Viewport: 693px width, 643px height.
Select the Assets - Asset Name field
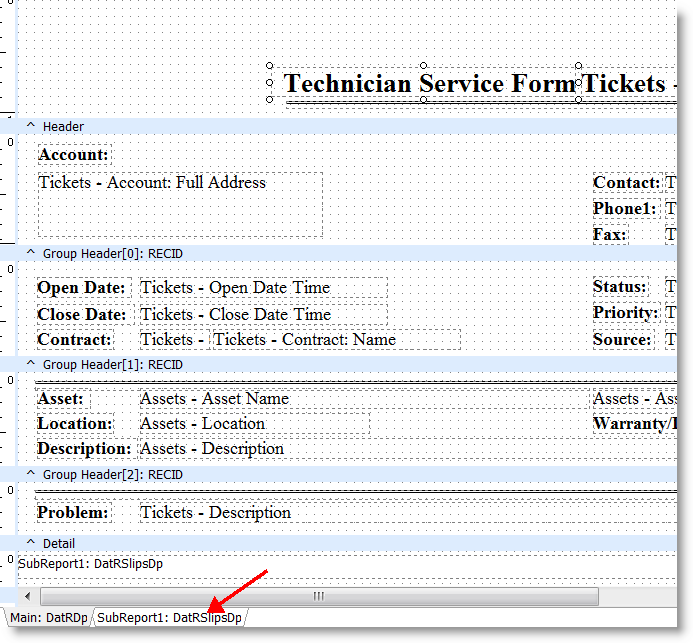tap(214, 399)
